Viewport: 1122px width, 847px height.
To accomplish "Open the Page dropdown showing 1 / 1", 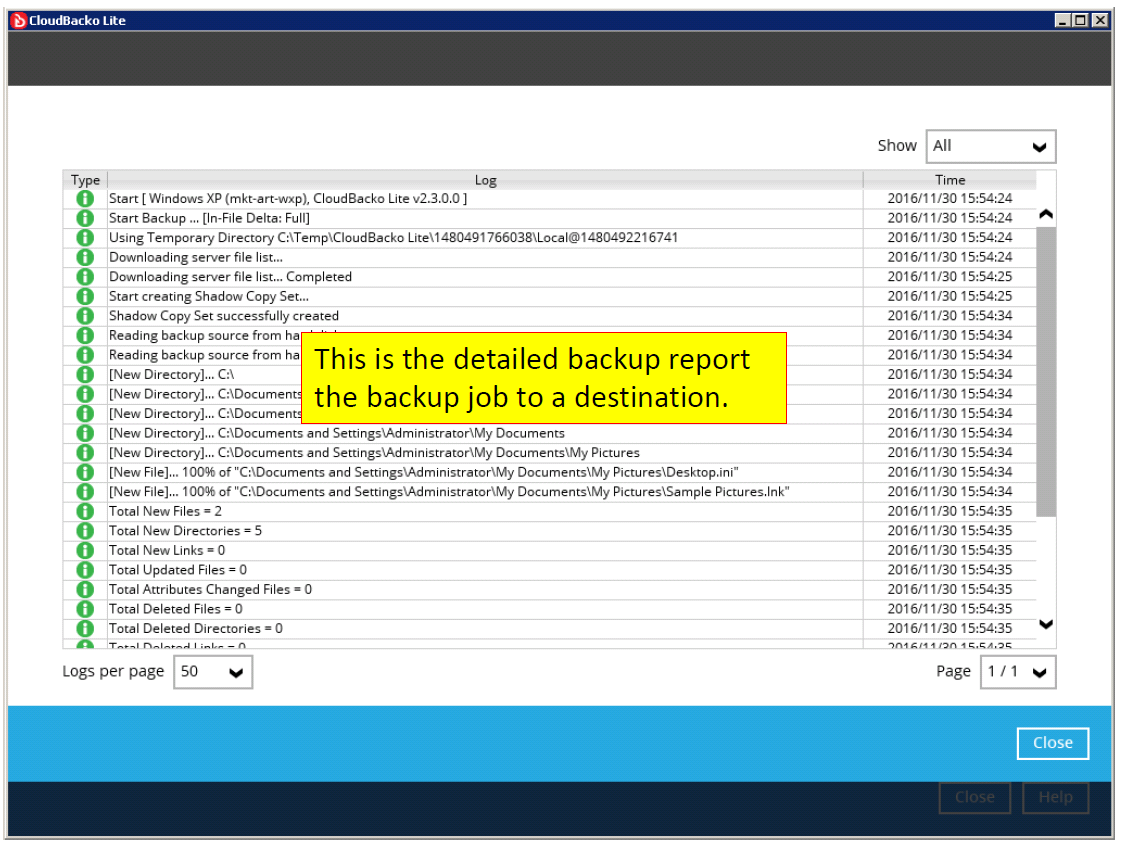I will tap(1018, 672).
